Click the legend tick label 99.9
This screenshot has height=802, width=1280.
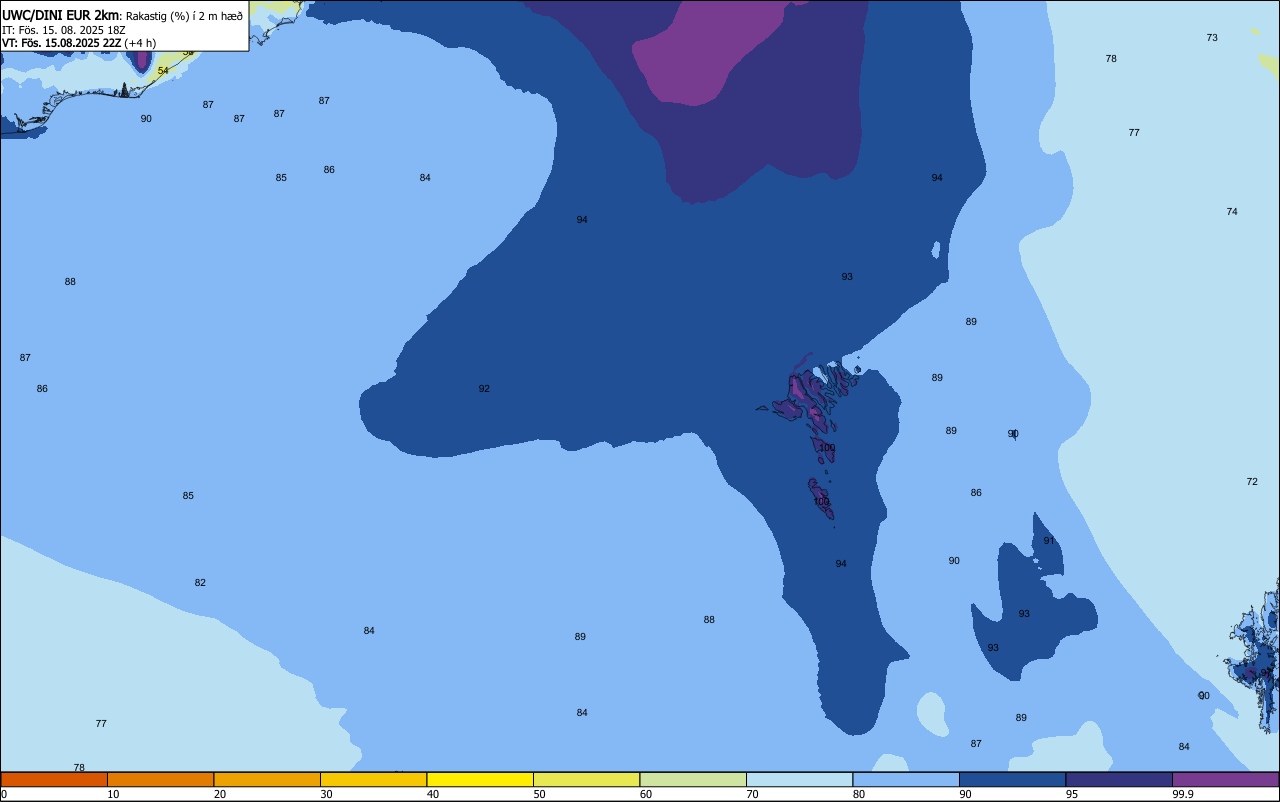(x=1184, y=794)
